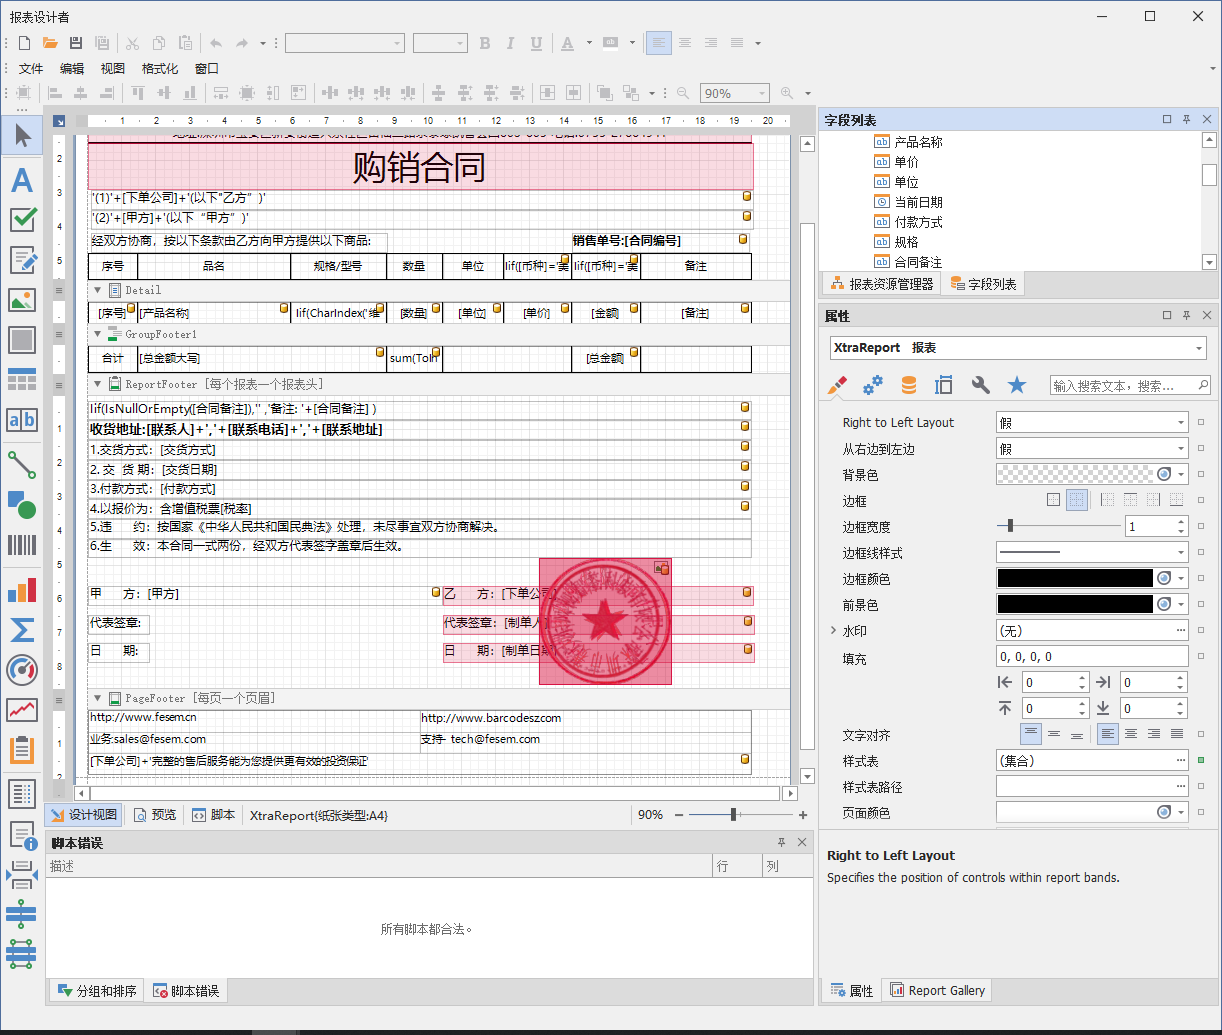Select the Pointer tool in the toolbox
This screenshot has height=1035, width=1222.
coord(21,135)
